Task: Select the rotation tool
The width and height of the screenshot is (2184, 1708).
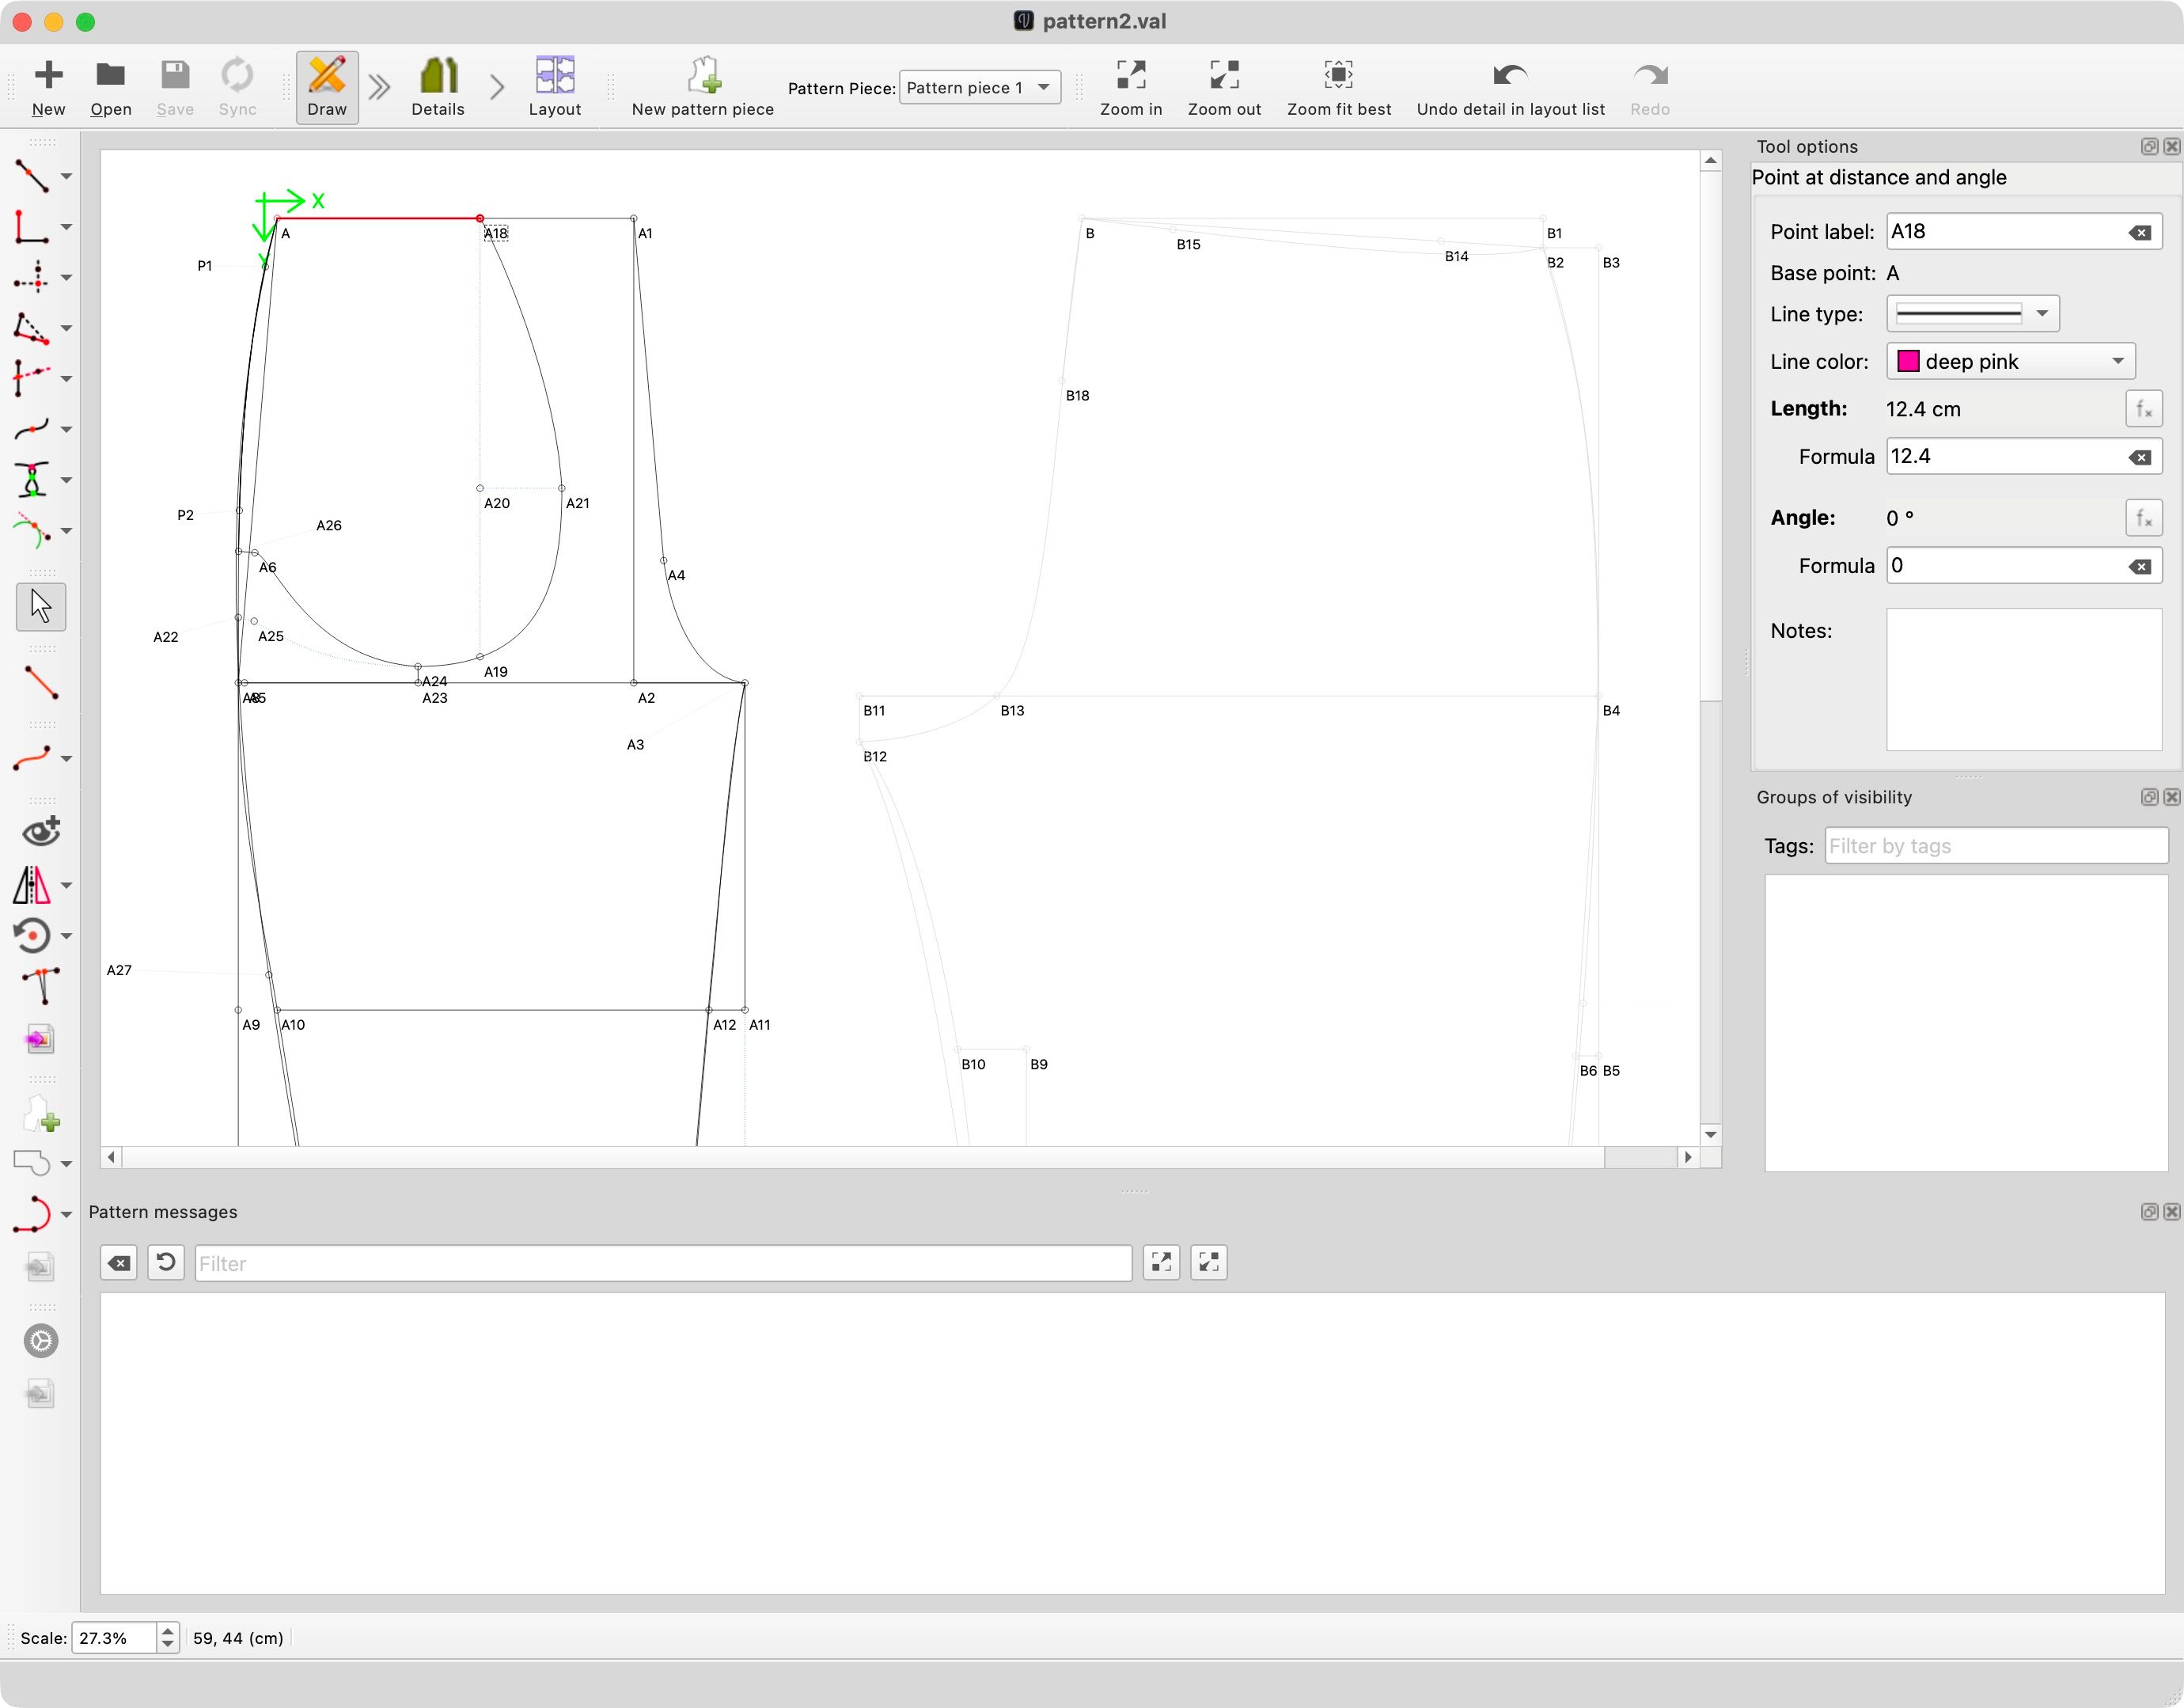Action: [x=32, y=936]
